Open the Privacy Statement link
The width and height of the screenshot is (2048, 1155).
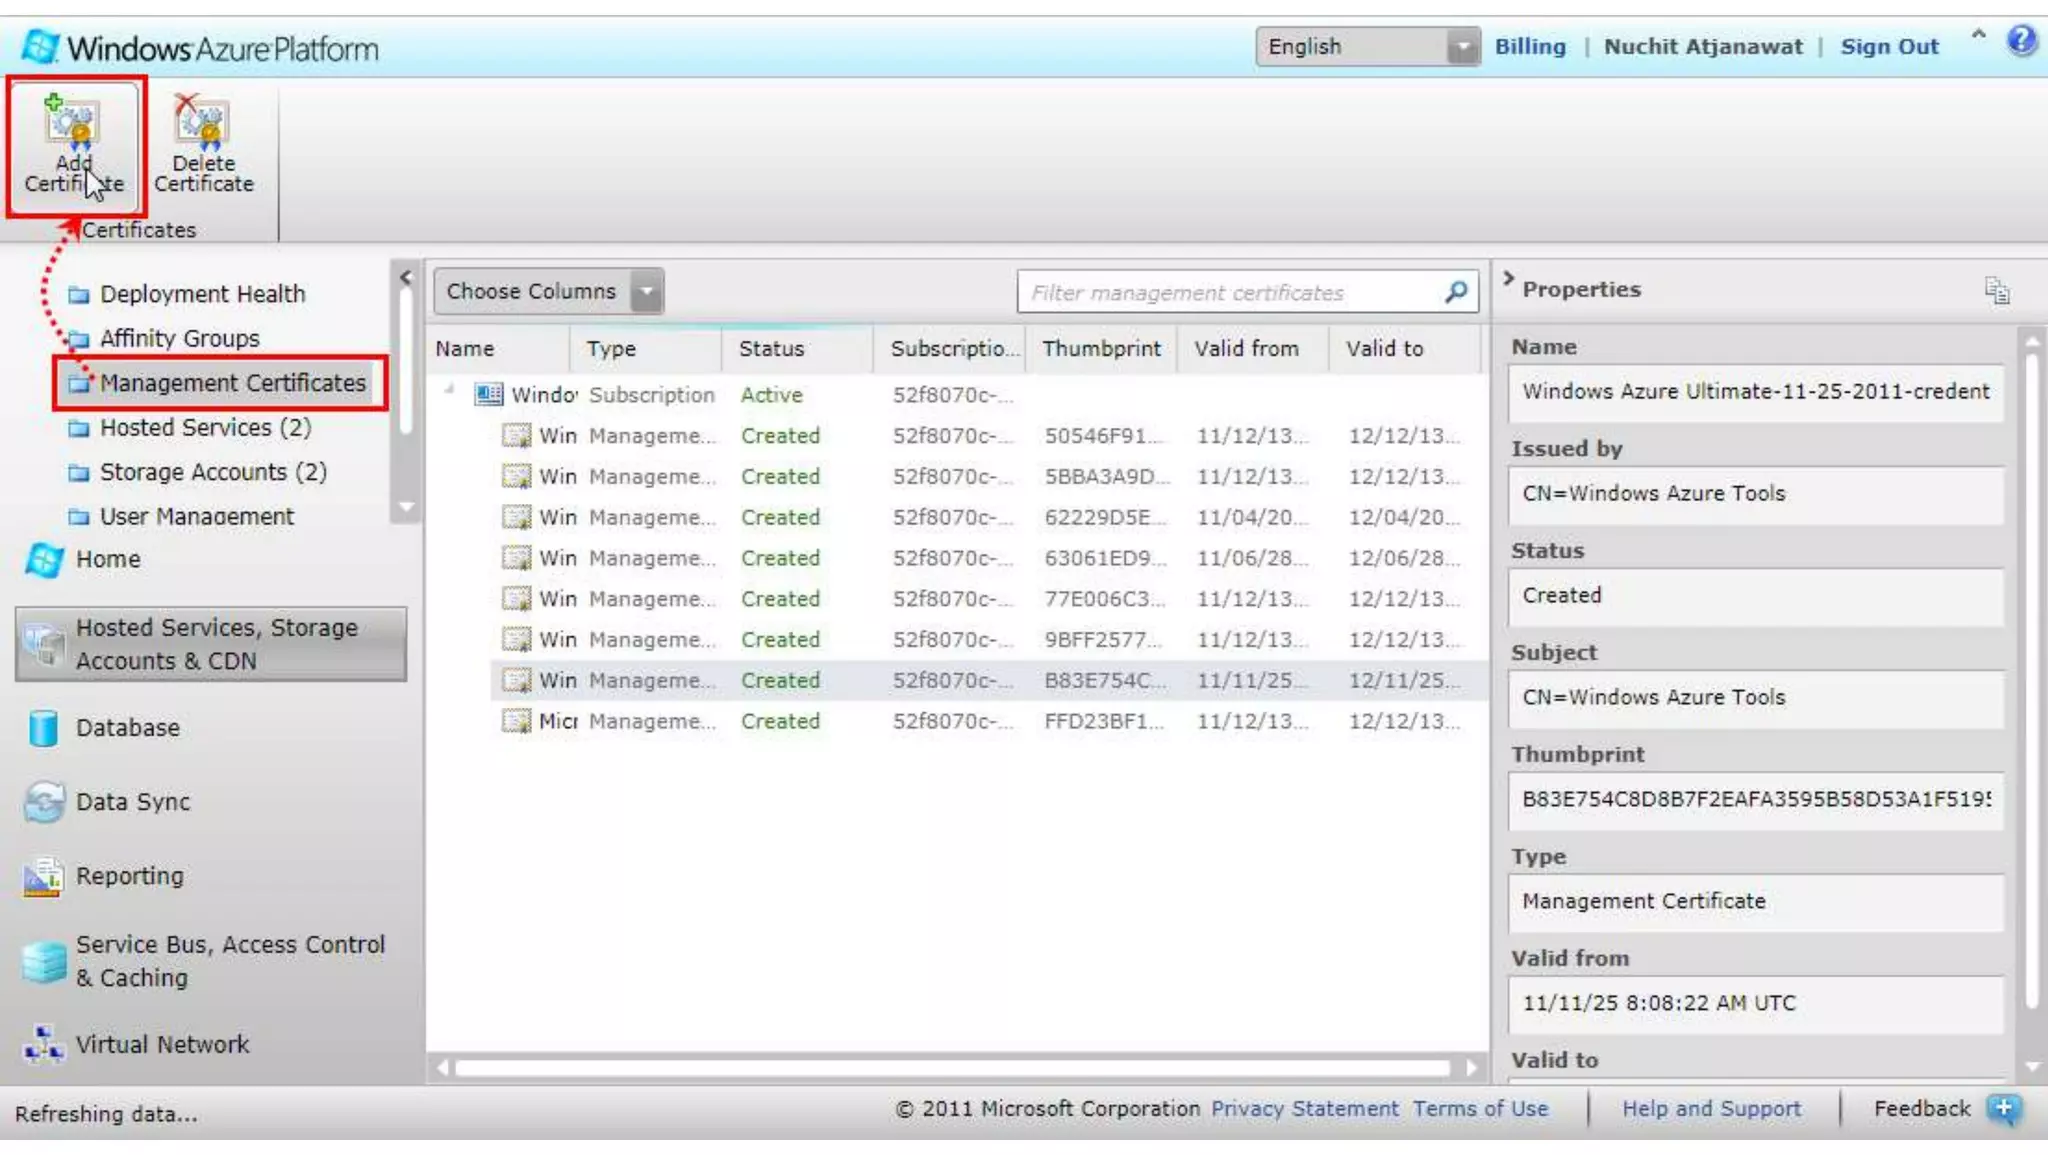pyautogui.click(x=1304, y=1108)
